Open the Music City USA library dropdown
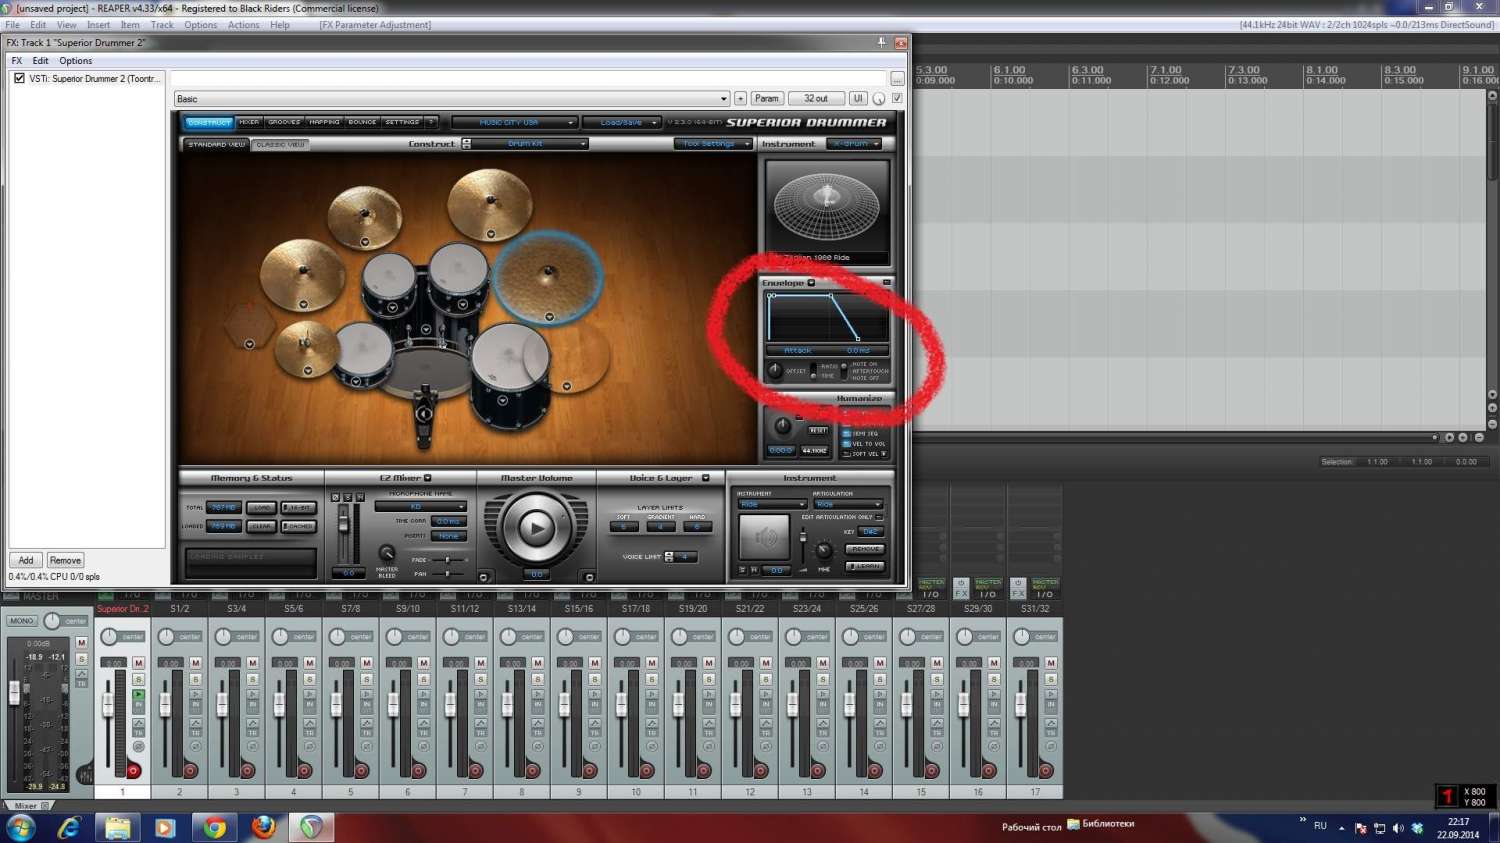The height and width of the screenshot is (843, 1500). pos(514,123)
